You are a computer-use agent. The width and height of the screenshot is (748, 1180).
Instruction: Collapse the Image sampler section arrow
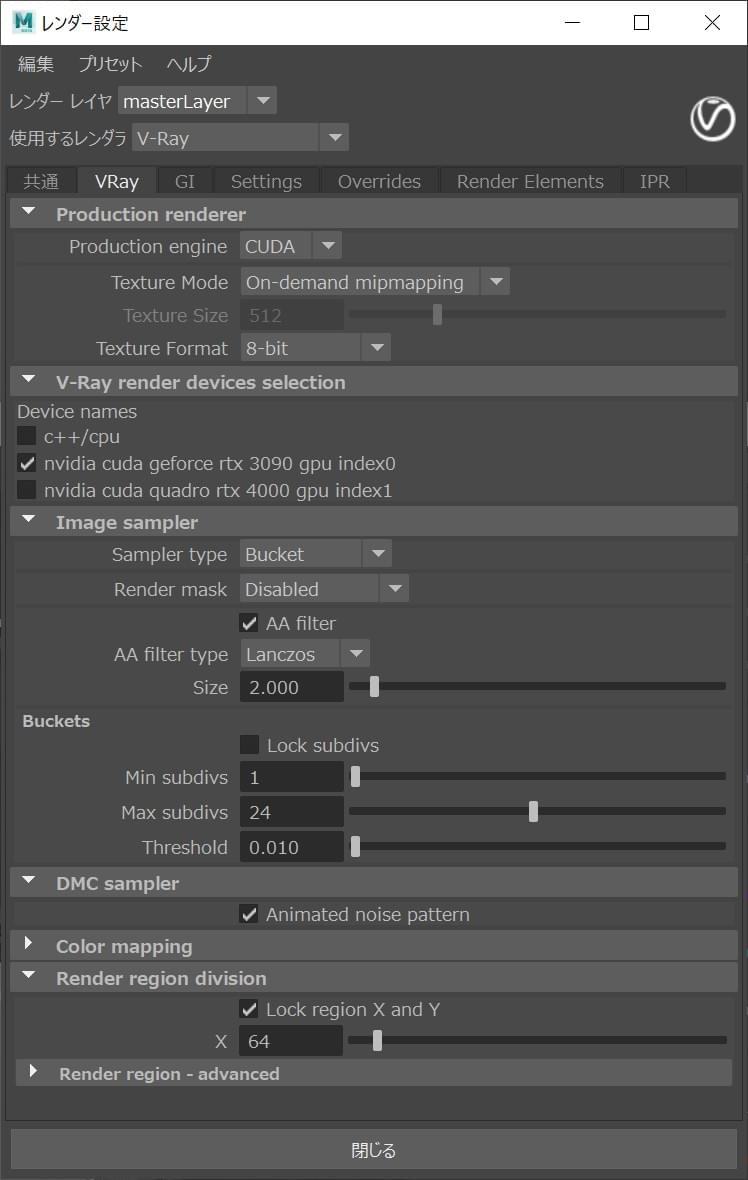tap(29, 520)
